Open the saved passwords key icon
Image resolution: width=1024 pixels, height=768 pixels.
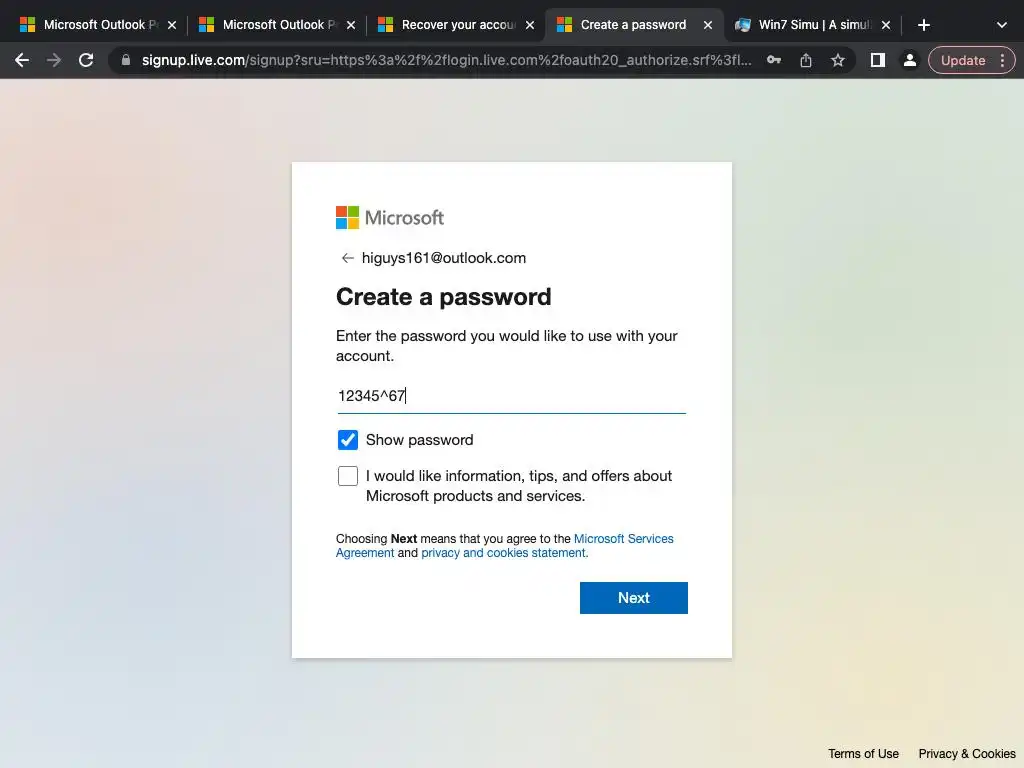(774, 60)
